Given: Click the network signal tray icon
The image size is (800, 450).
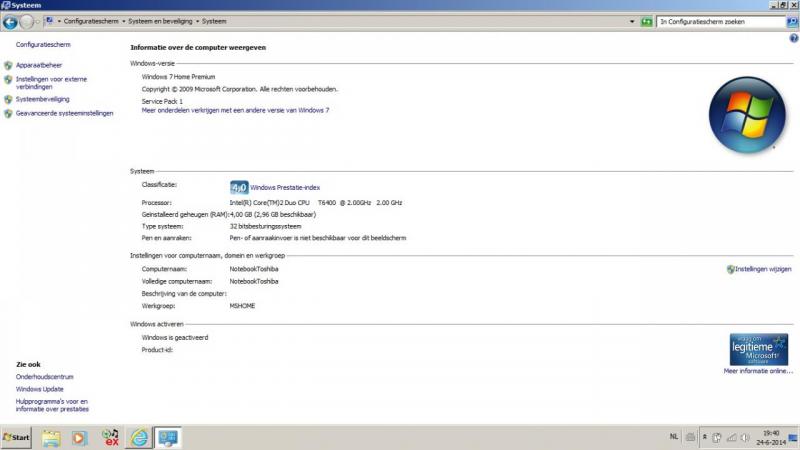Looking at the screenshot, I should click(x=731, y=438).
